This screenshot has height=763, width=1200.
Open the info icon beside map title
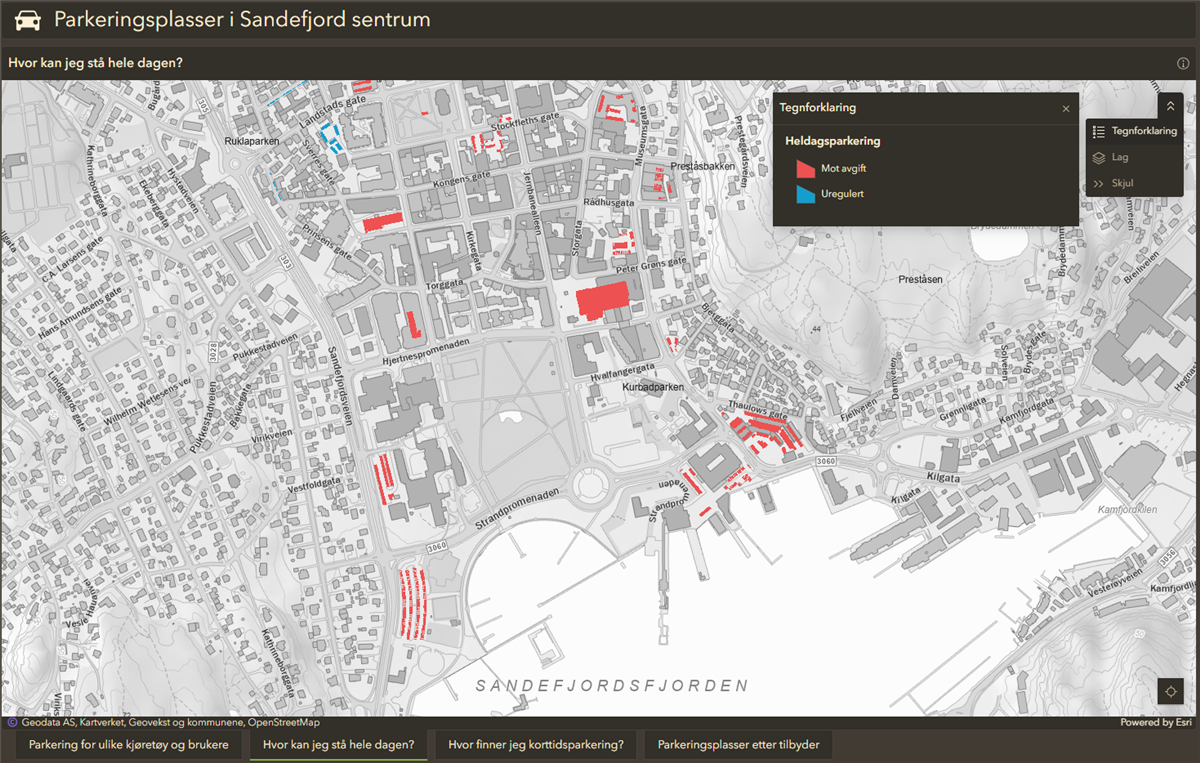coord(1183,63)
